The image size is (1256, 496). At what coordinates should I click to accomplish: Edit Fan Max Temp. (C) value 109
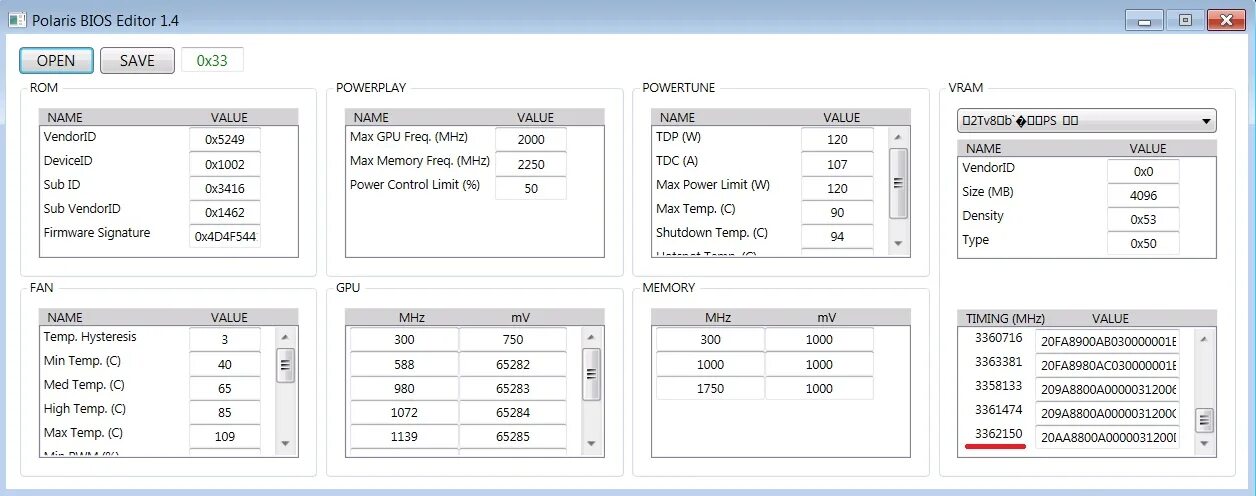coord(225,436)
